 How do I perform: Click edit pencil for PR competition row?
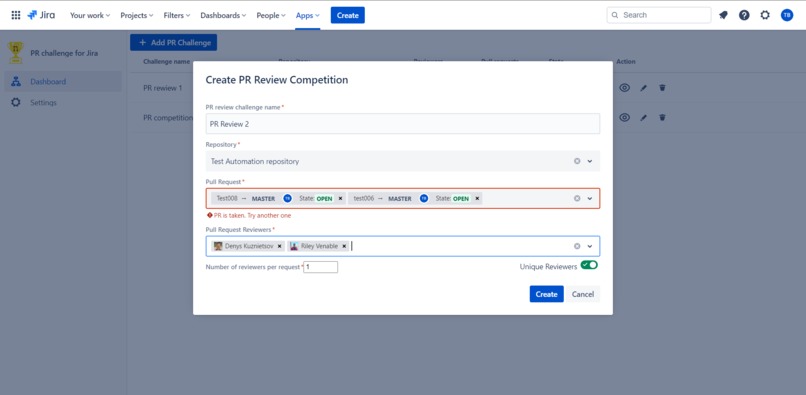pos(643,118)
